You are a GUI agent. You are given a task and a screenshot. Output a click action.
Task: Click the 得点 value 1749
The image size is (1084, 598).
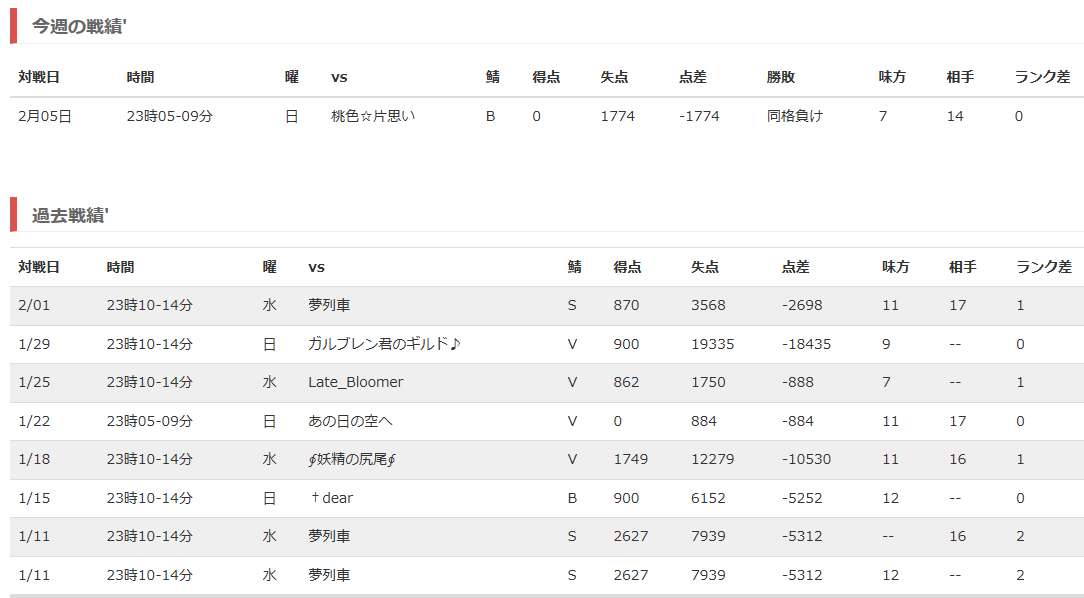tap(630, 459)
